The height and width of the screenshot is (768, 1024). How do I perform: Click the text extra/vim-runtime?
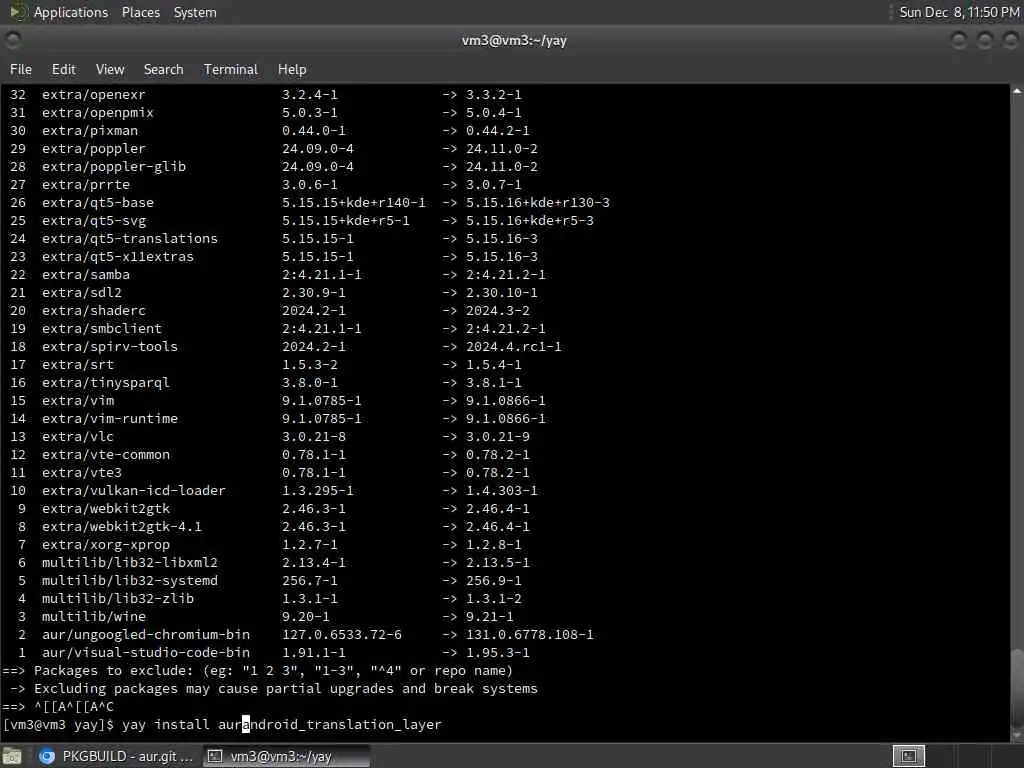[x=110, y=419]
